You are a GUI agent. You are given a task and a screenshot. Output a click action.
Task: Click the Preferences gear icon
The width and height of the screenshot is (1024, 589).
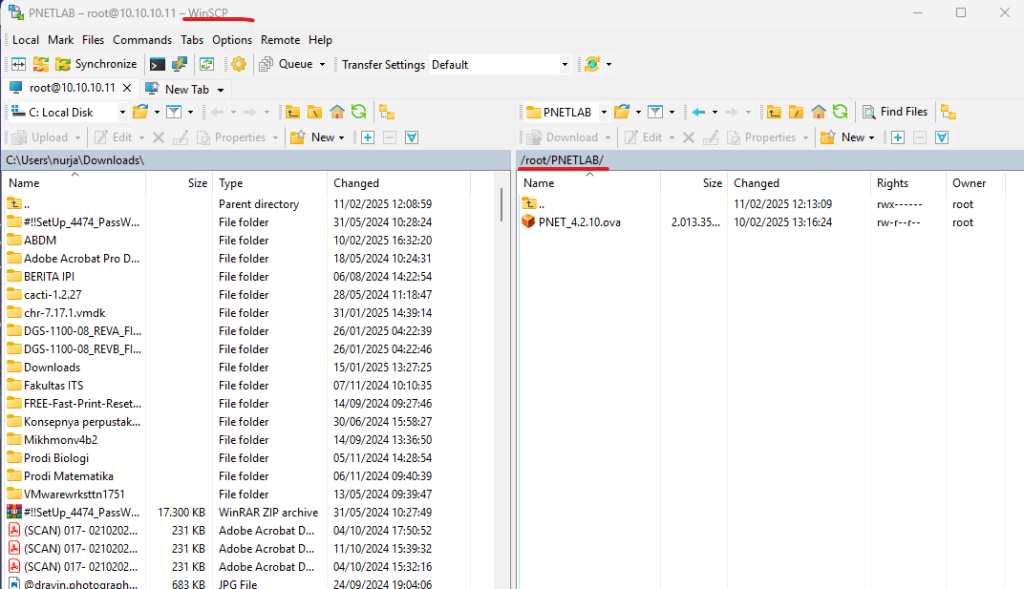238,64
